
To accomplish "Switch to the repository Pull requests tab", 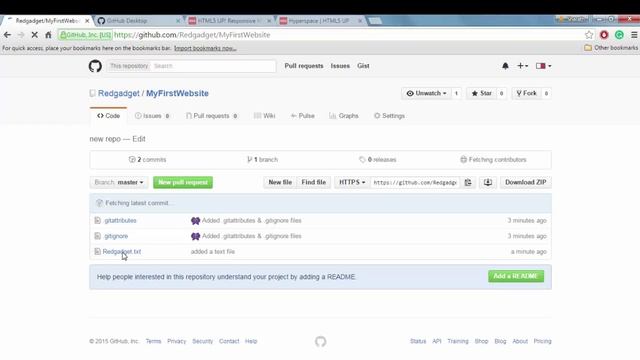I will click(x=211, y=116).
